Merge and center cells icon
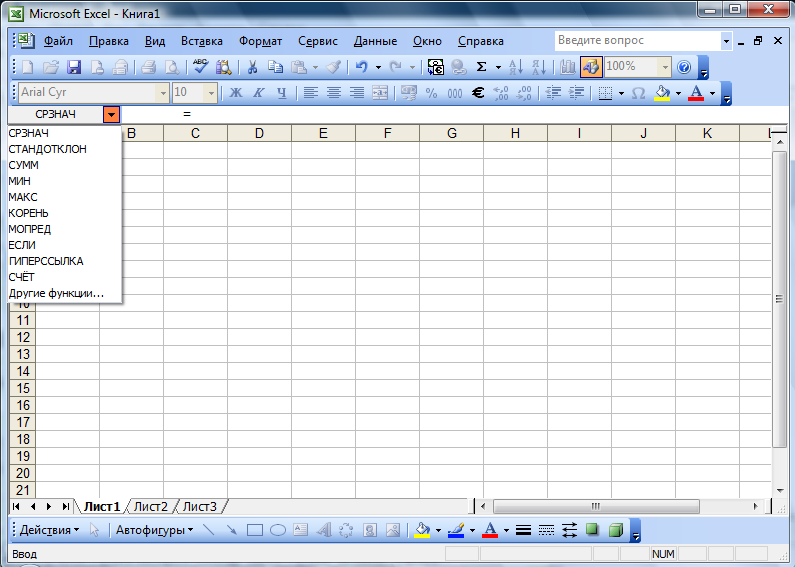This screenshot has width=795, height=567. [380, 93]
